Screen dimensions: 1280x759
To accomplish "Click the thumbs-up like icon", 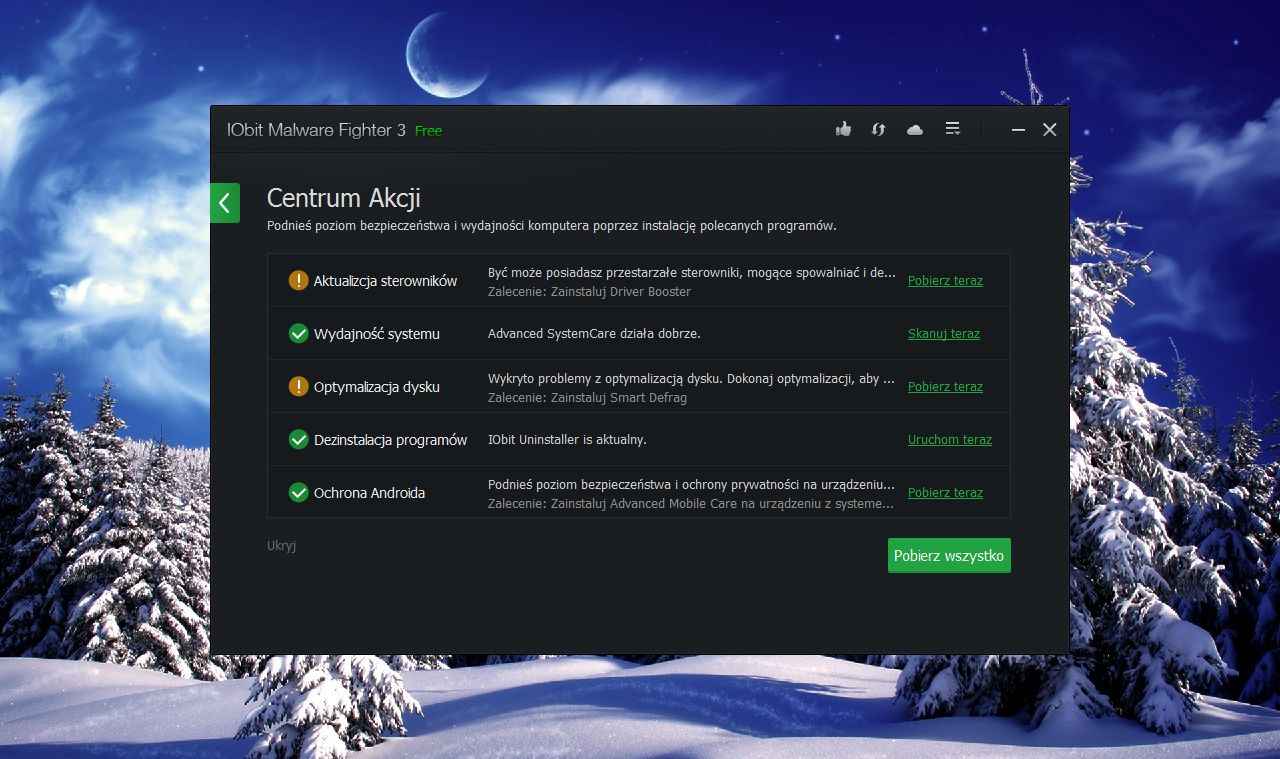I will [x=843, y=129].
